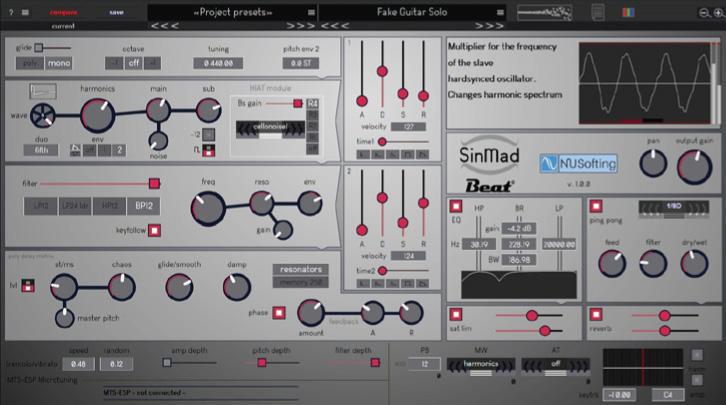Click the chaos knob
Viewport: 726px width, 405px height.
122,287
